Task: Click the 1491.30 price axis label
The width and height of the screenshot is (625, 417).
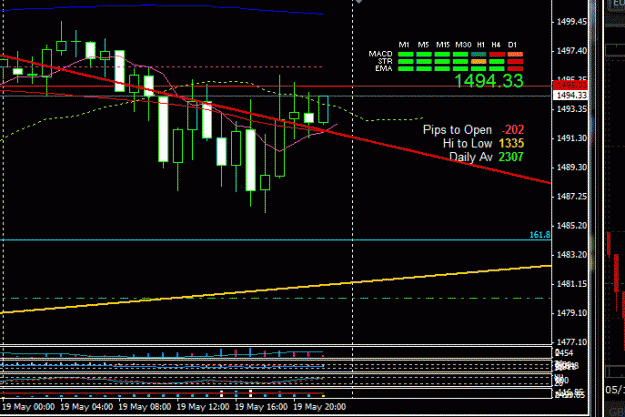Action: pos(572,138)
